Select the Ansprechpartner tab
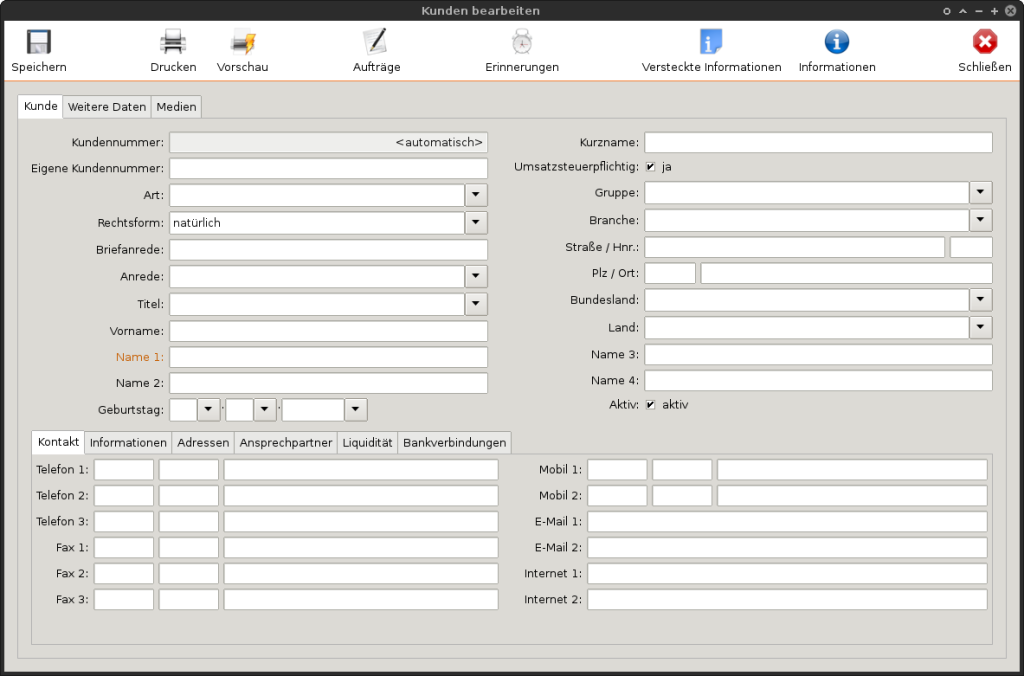This screenshot has width=1024, height=676. click(286, 443)
